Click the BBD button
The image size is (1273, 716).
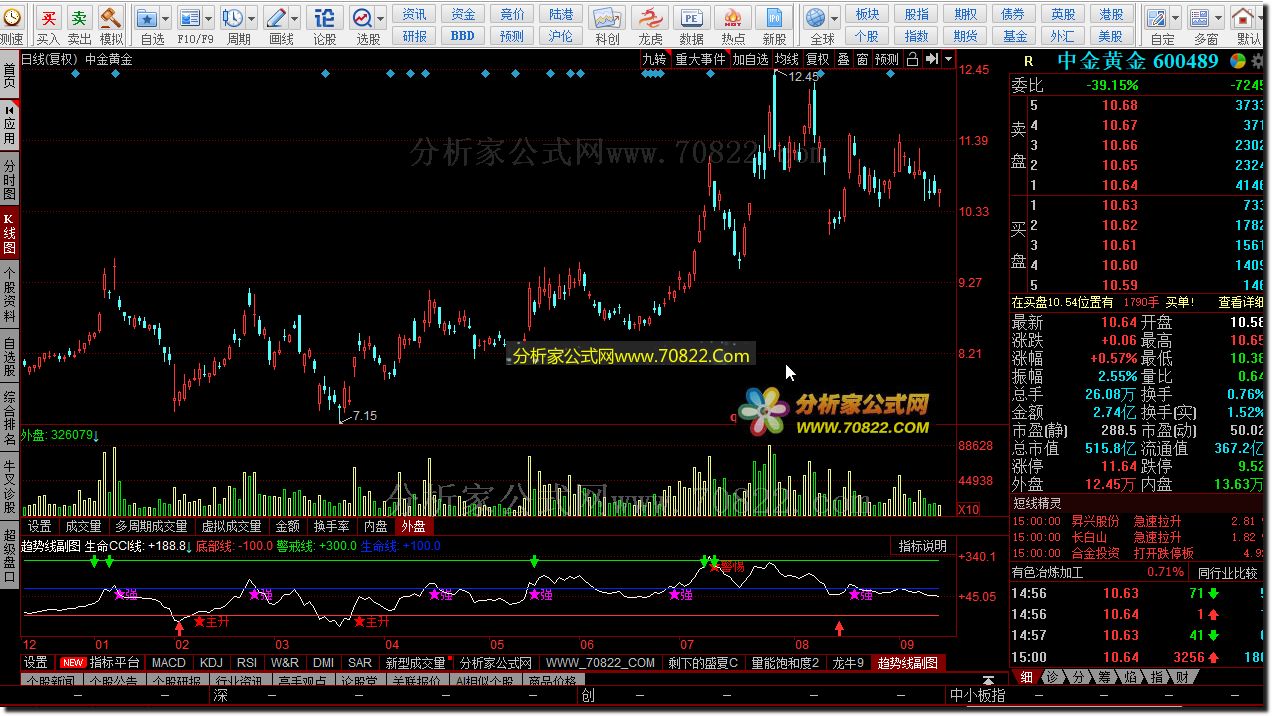coord(463,35)
